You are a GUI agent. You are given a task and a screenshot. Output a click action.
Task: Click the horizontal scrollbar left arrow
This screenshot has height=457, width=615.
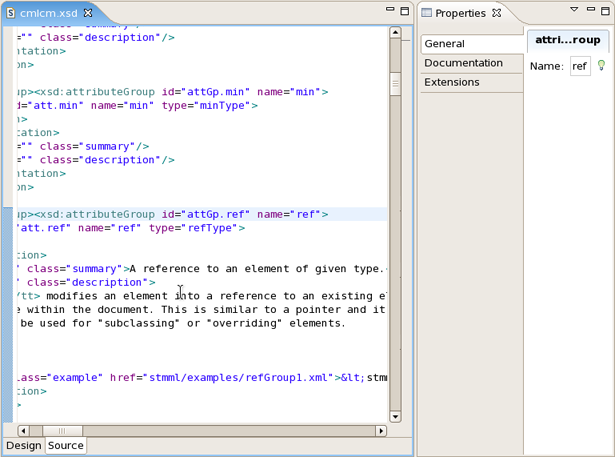coord(23,431)
